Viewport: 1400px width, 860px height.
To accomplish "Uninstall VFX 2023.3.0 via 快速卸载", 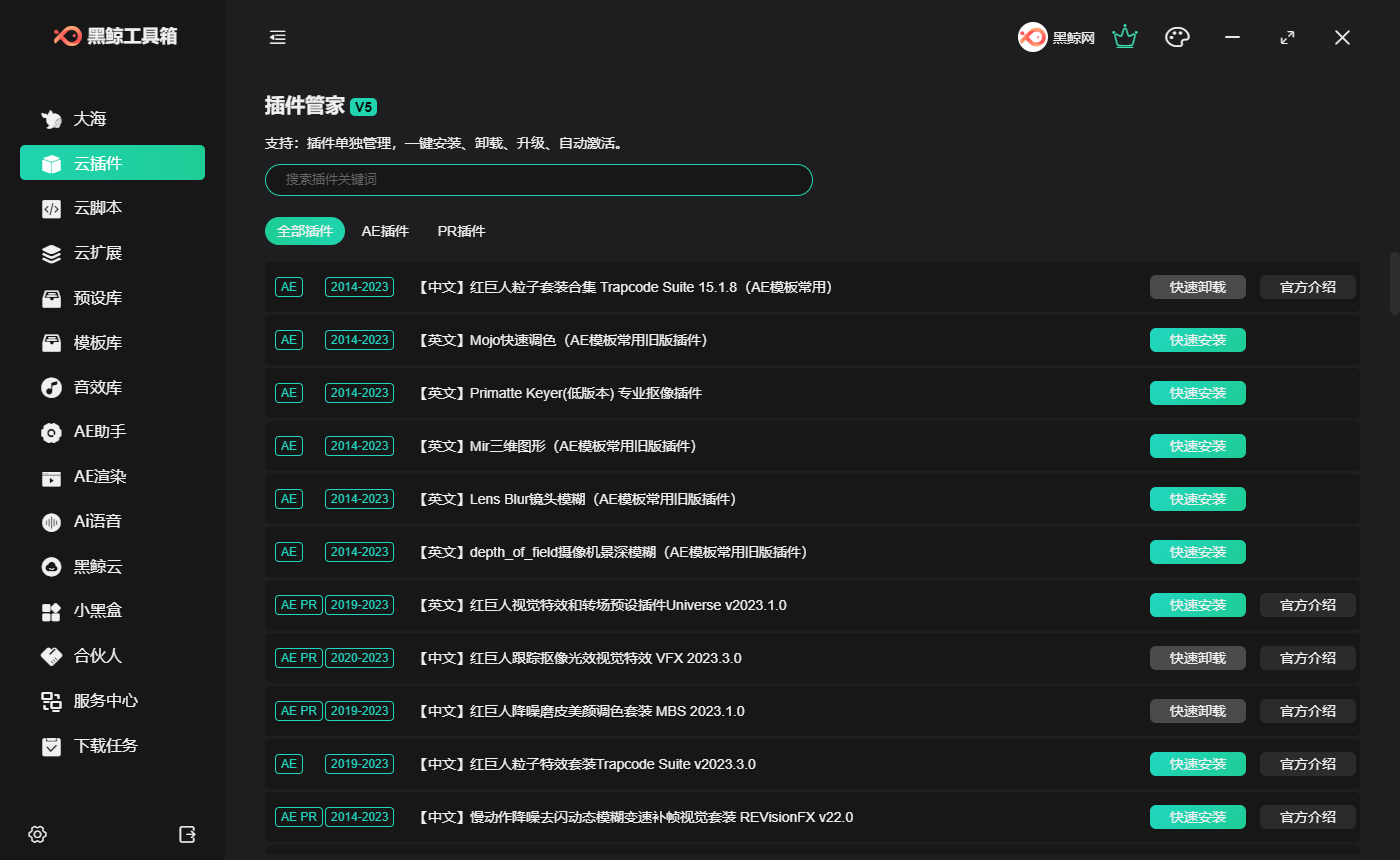I will 1198,658.
